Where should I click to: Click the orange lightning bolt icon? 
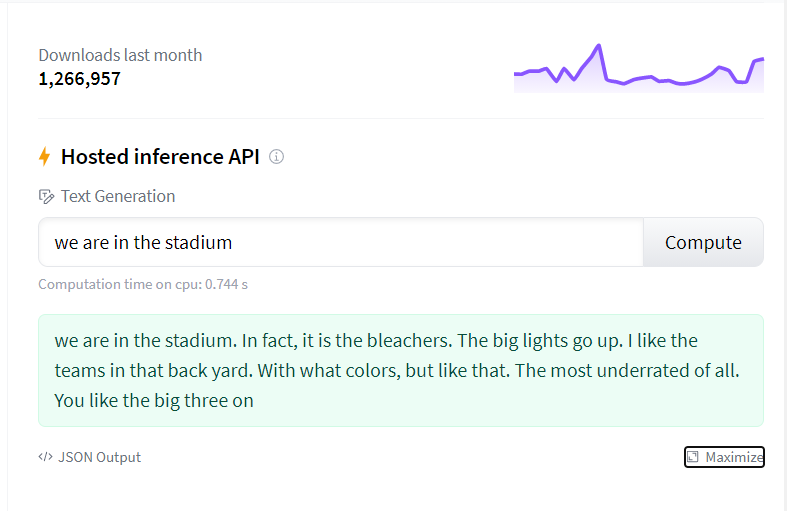tap(45, 157)
